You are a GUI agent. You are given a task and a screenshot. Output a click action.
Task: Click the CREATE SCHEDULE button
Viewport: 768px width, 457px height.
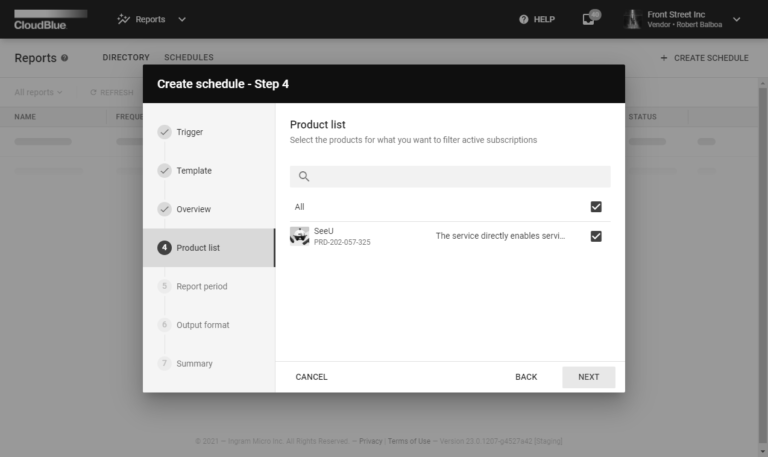[704, 58]
